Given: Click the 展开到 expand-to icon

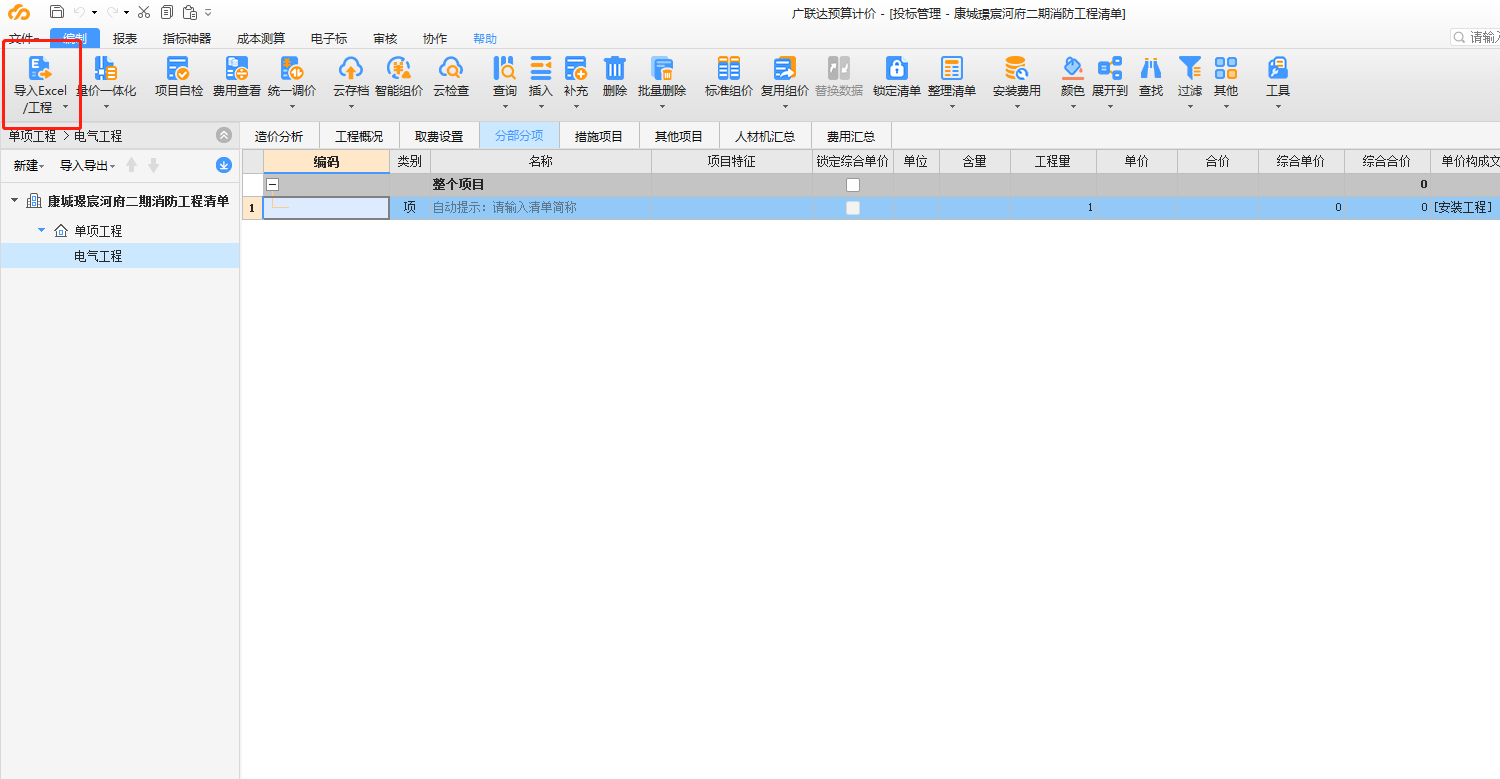Looking at the screenshot, I should 1110,68.
